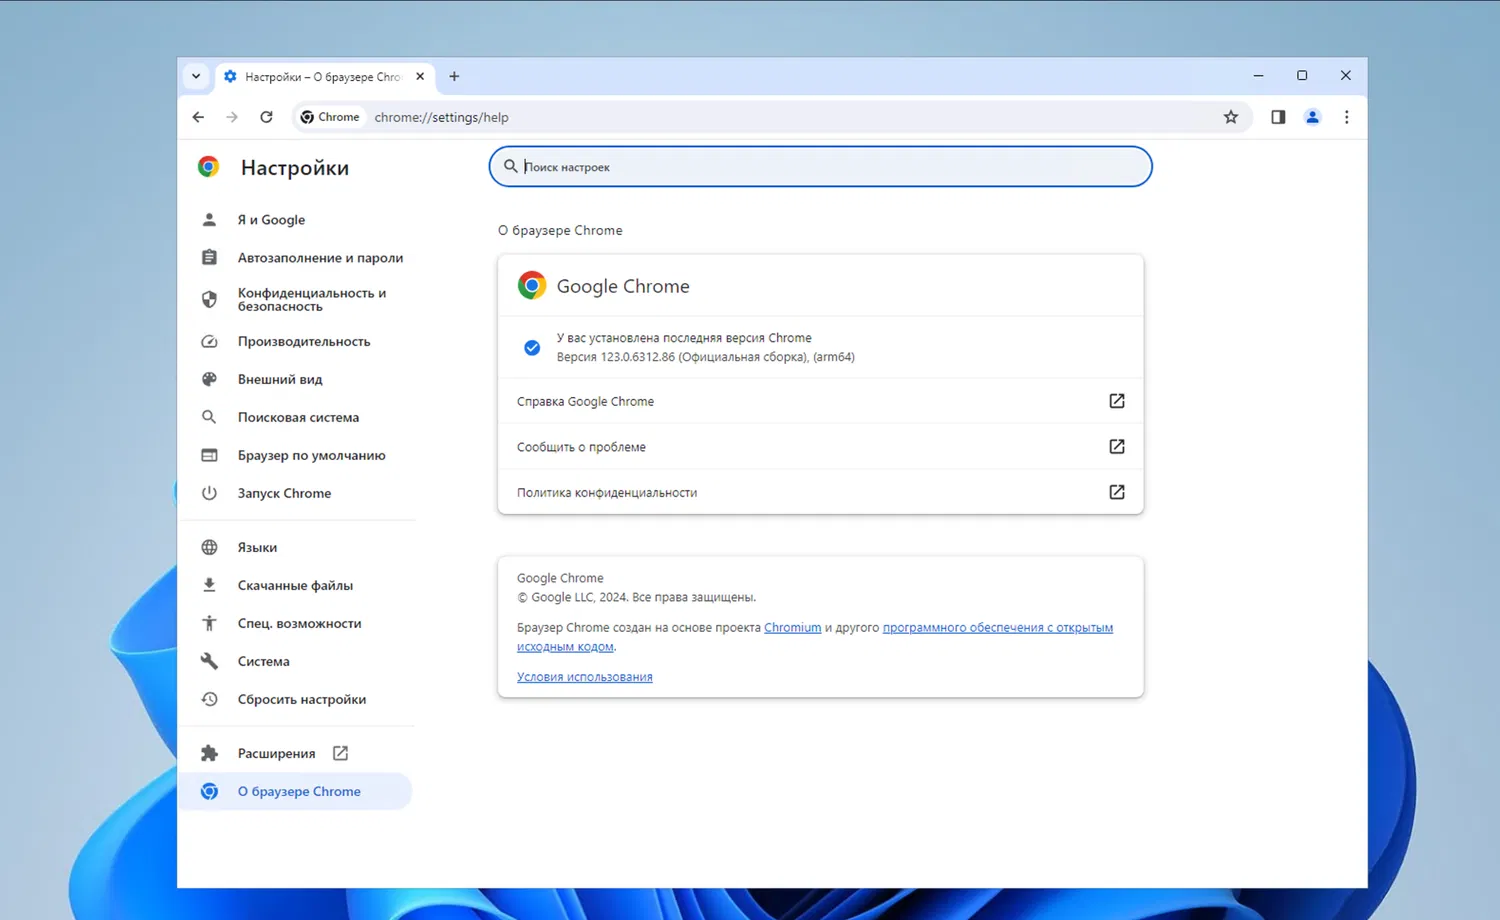Open Поисковая система settings section
The width and height of the screenshot is (1500, 920).
[298, 417]
